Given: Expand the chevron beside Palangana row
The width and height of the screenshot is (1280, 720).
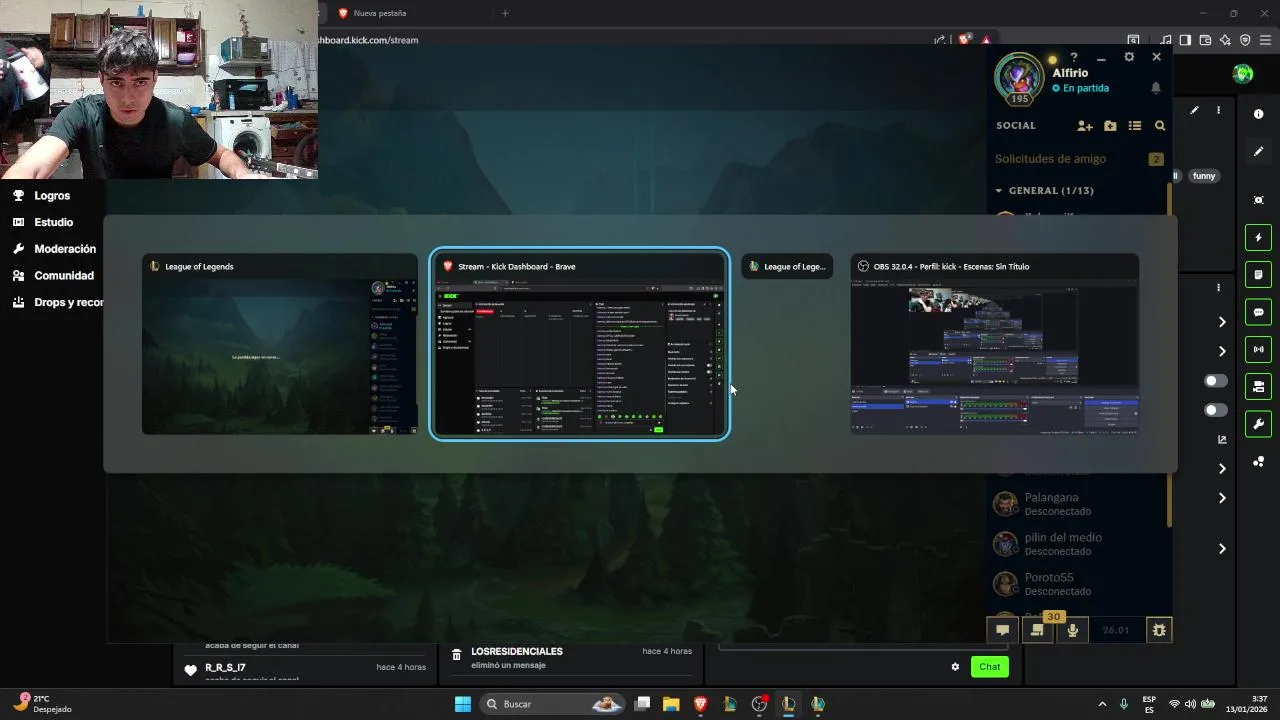Looking at the screenshot, I should pyautogui.click(x=1222, y=498).
